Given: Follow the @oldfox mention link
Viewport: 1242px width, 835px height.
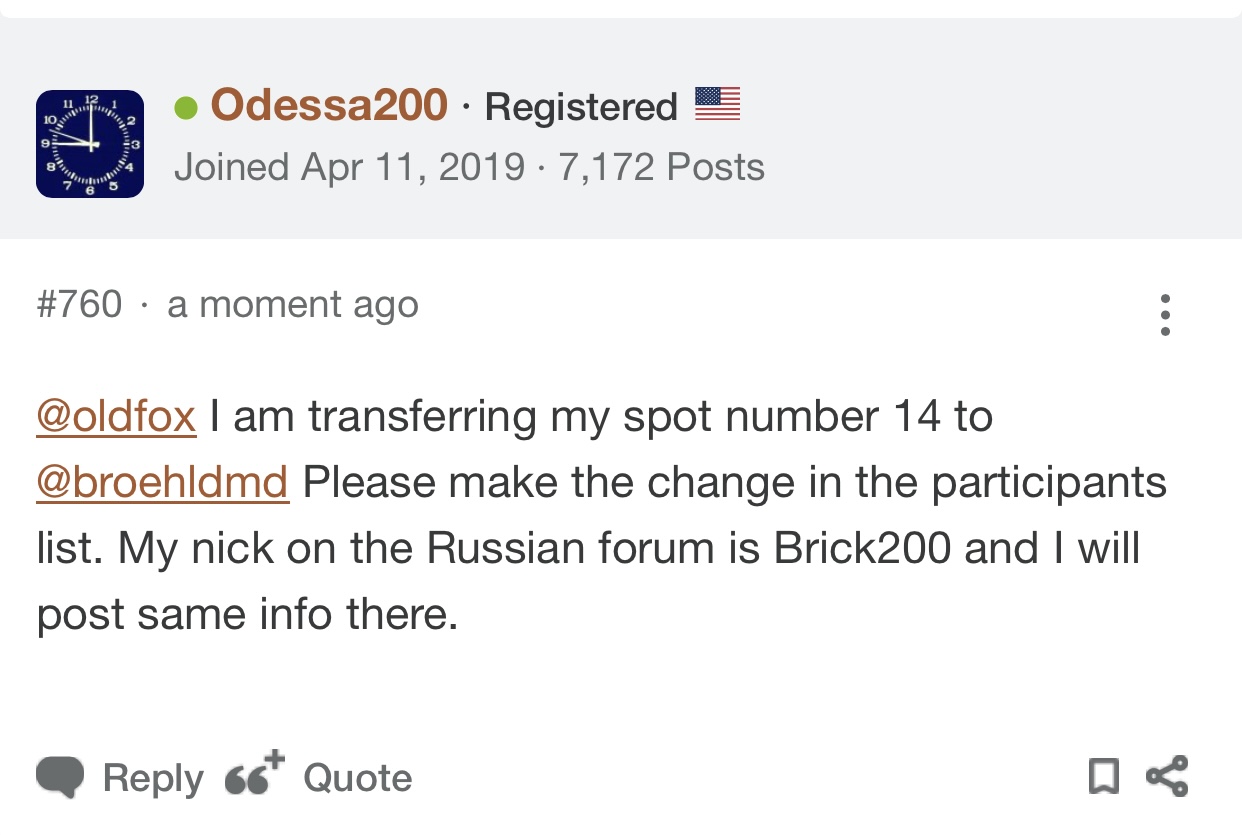Looking at the screenshot, I should 116,416.
